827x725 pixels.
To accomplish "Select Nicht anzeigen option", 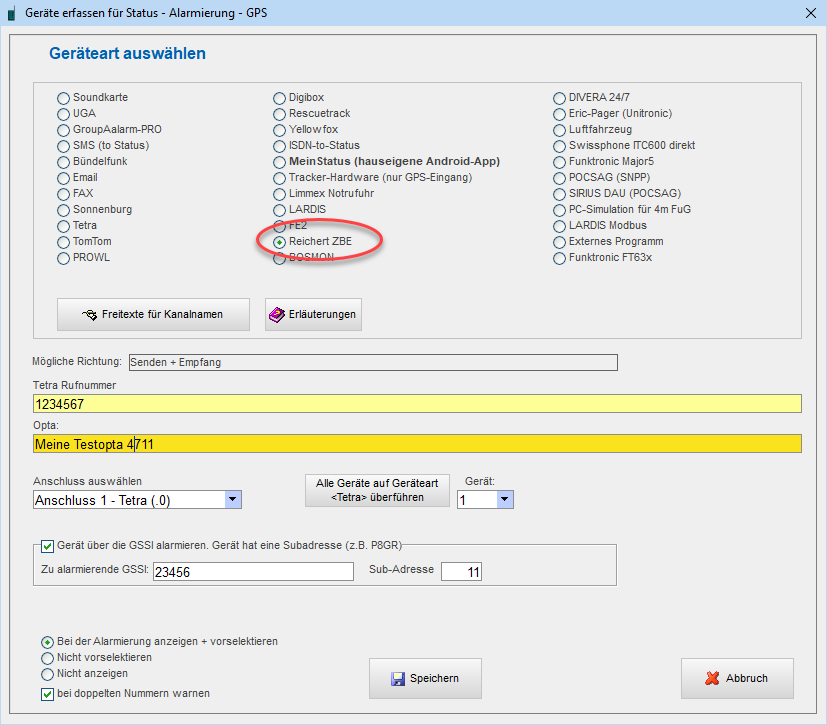I will (x=48, y=674).
